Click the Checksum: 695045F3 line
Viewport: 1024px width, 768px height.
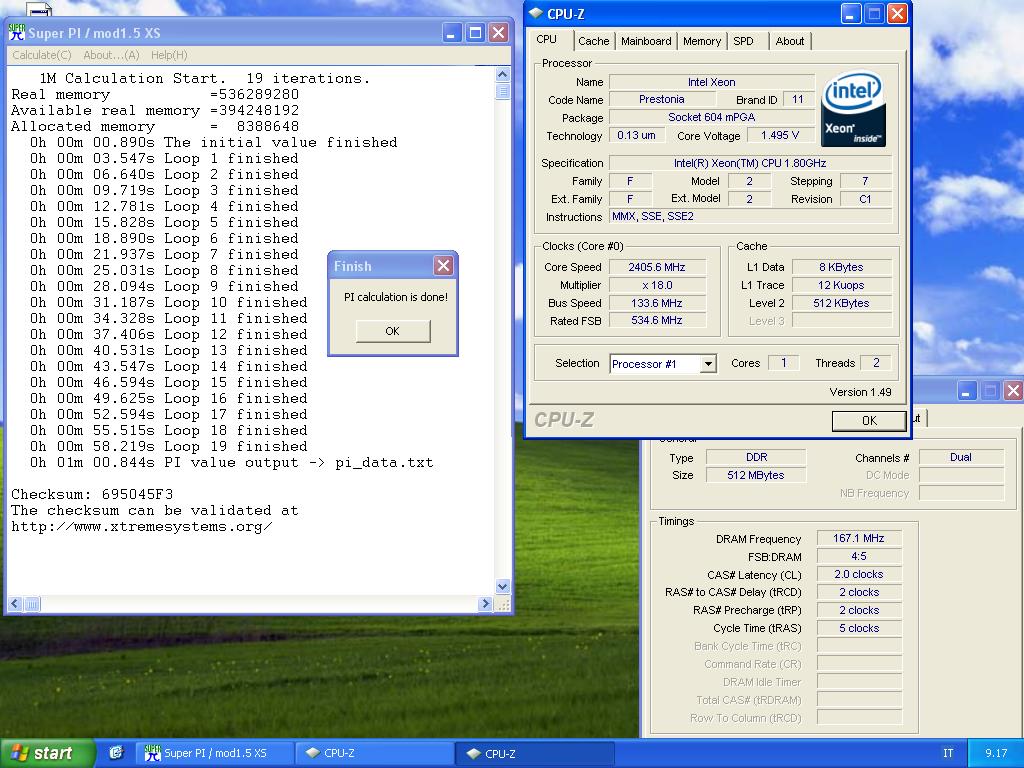92,494
